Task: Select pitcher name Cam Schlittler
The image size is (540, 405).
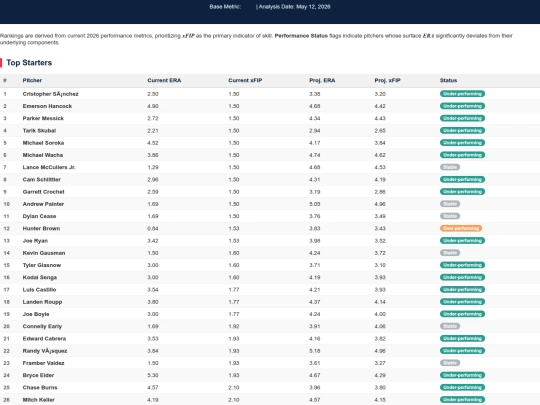Action: 41,179
